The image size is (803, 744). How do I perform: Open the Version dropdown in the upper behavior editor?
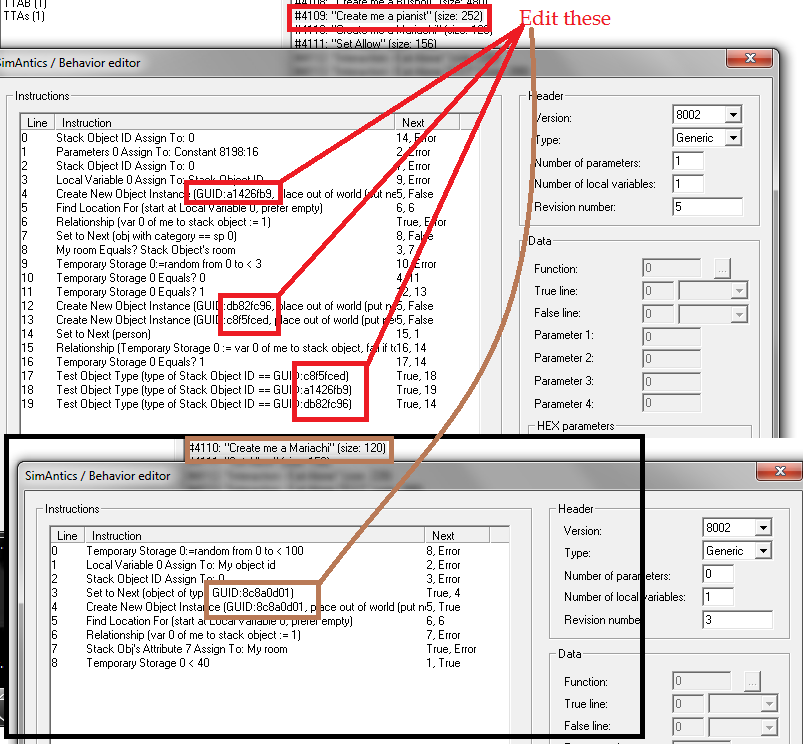coord(733,115)
